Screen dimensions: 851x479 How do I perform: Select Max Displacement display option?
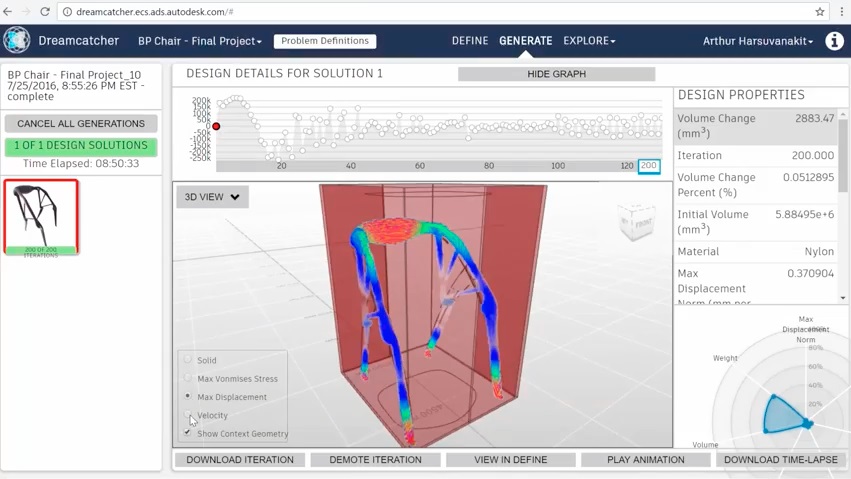188,396
